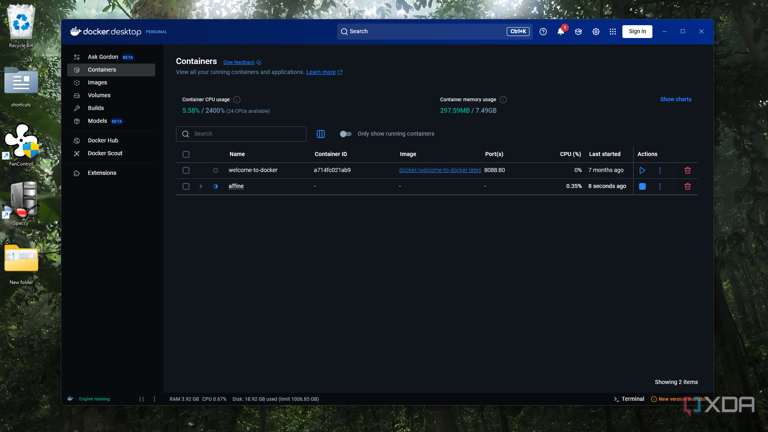This screenshot has width=768, height=432.
Task: Open the Builds section
Action: pos(111,108)
